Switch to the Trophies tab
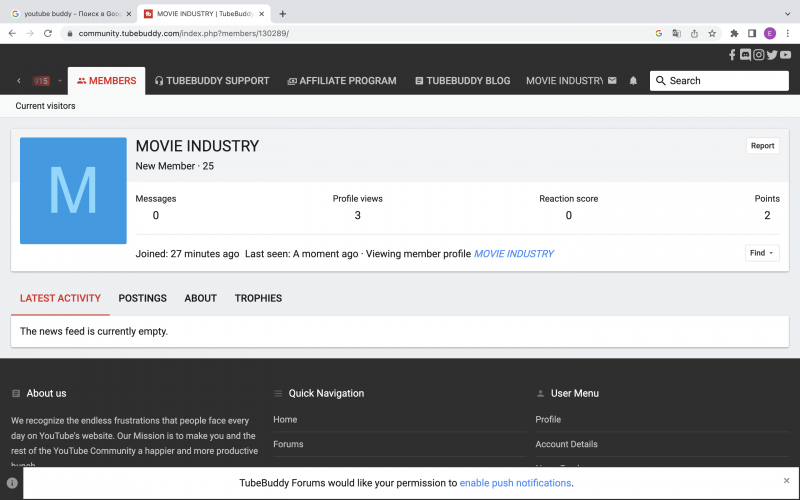The height and width of the screenshot is (500, 800). pyautogui.click(x=258, y=298)
